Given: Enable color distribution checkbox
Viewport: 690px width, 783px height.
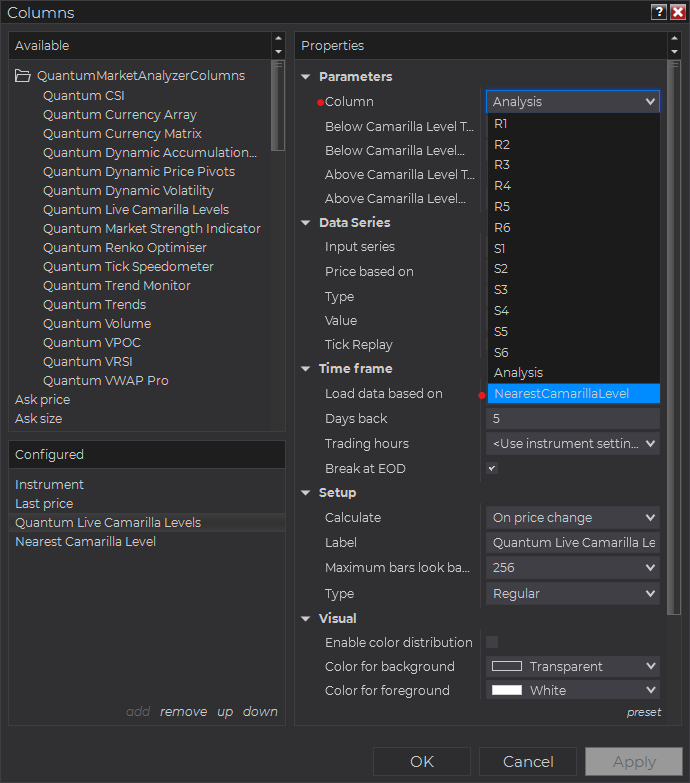Looking at the screenshot, I should [492, 642].
